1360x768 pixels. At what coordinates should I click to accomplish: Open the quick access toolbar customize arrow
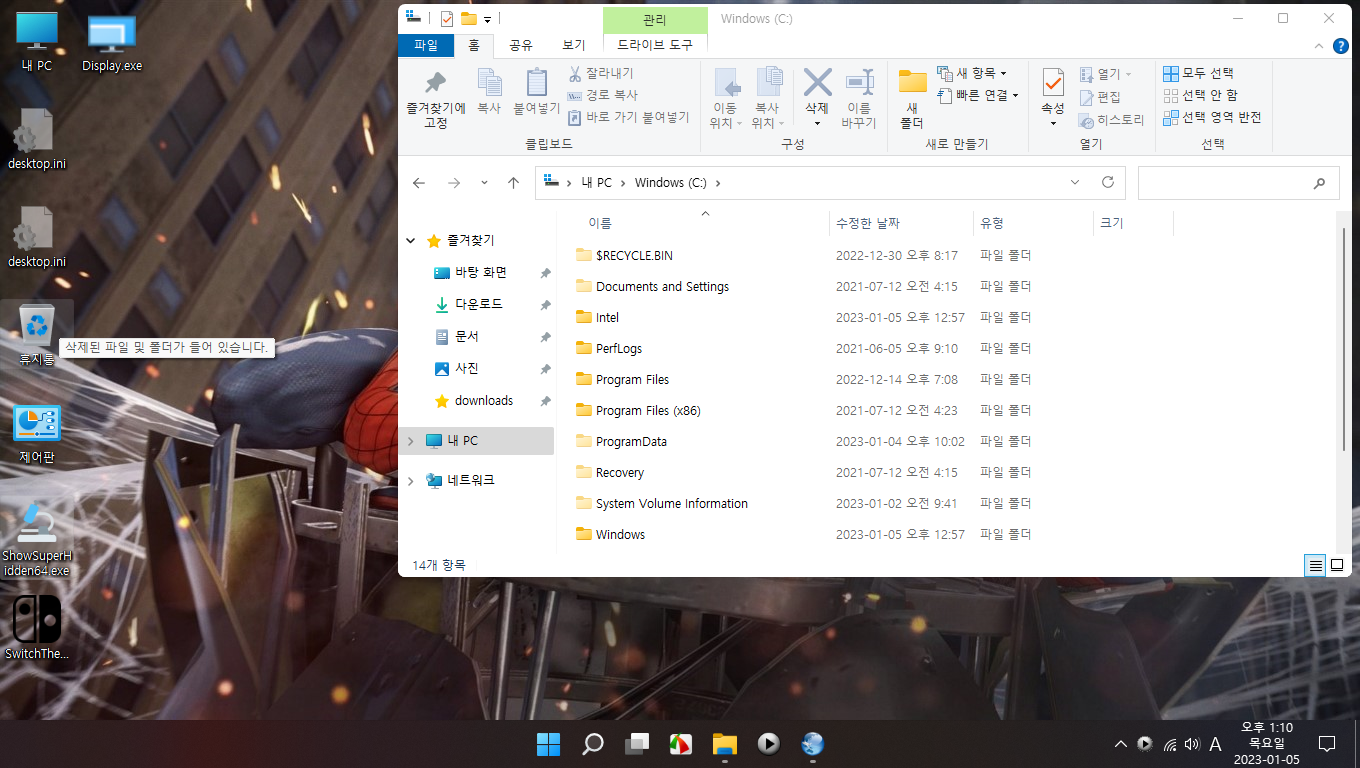pos(487,19)
